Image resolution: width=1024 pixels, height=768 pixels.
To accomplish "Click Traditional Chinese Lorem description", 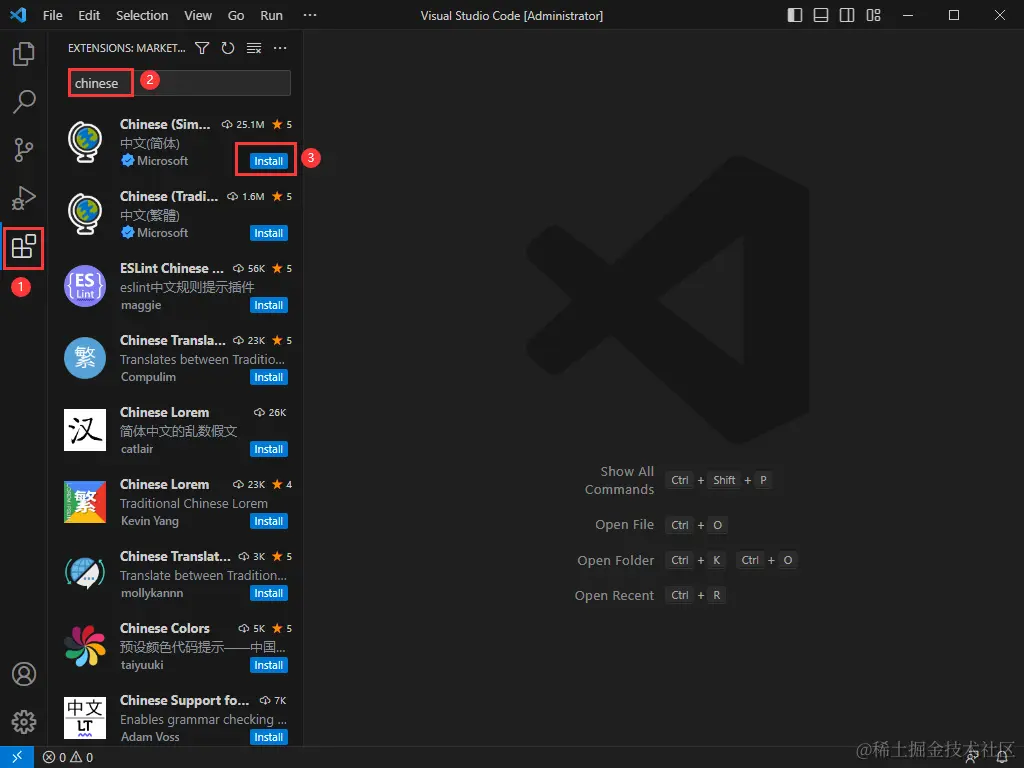I will [194, 504].
